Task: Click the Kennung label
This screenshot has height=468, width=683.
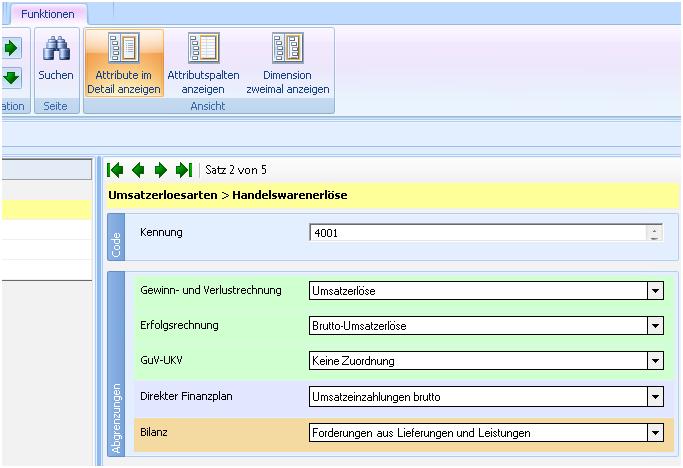Action: pos(161,232)
